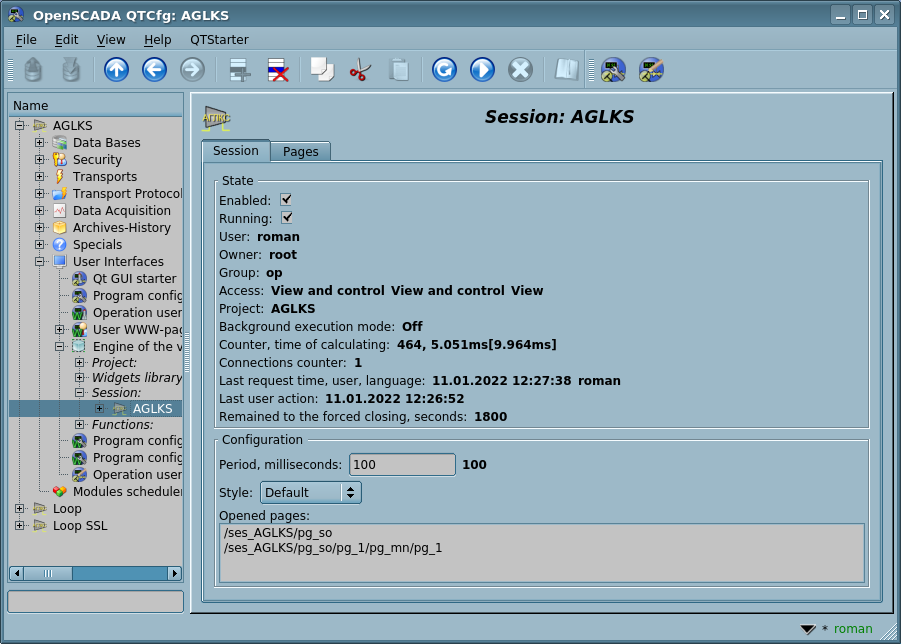Select the highlighted AGLKS session item
Viewport: 901px width, 644px height.
click(x=152, y=408)
